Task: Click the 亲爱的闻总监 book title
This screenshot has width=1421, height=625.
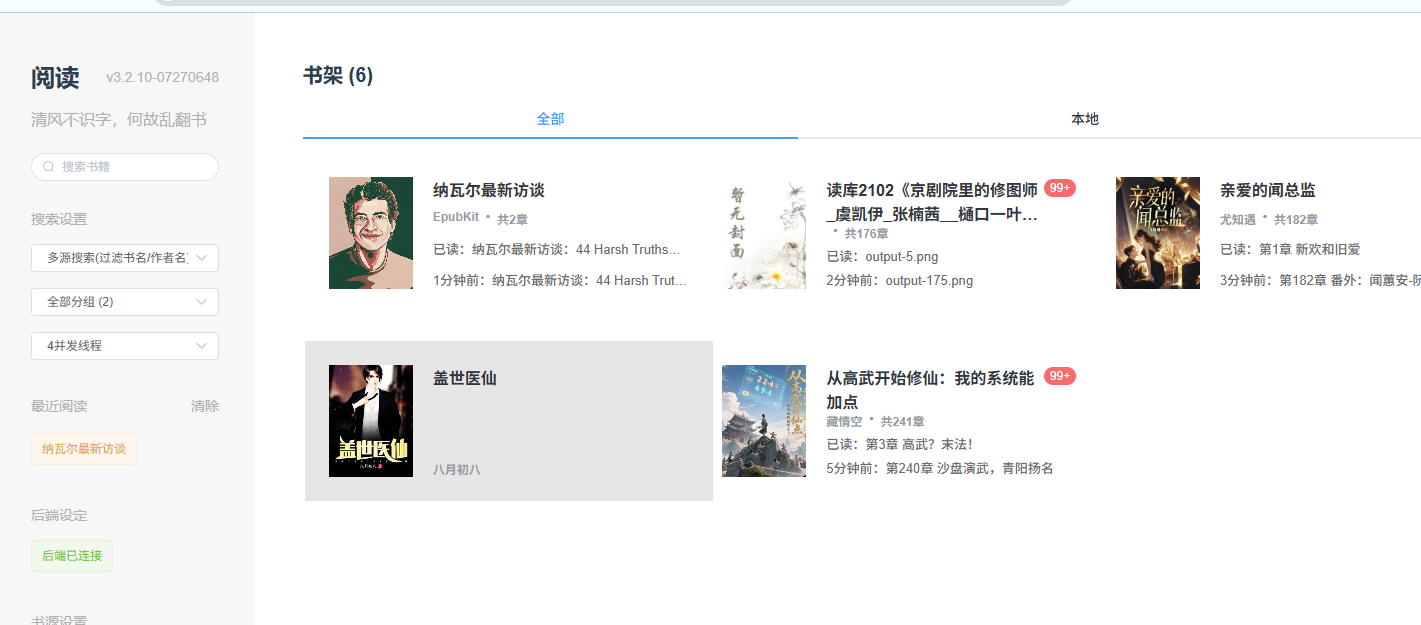Action: (x=1268, y=190)
